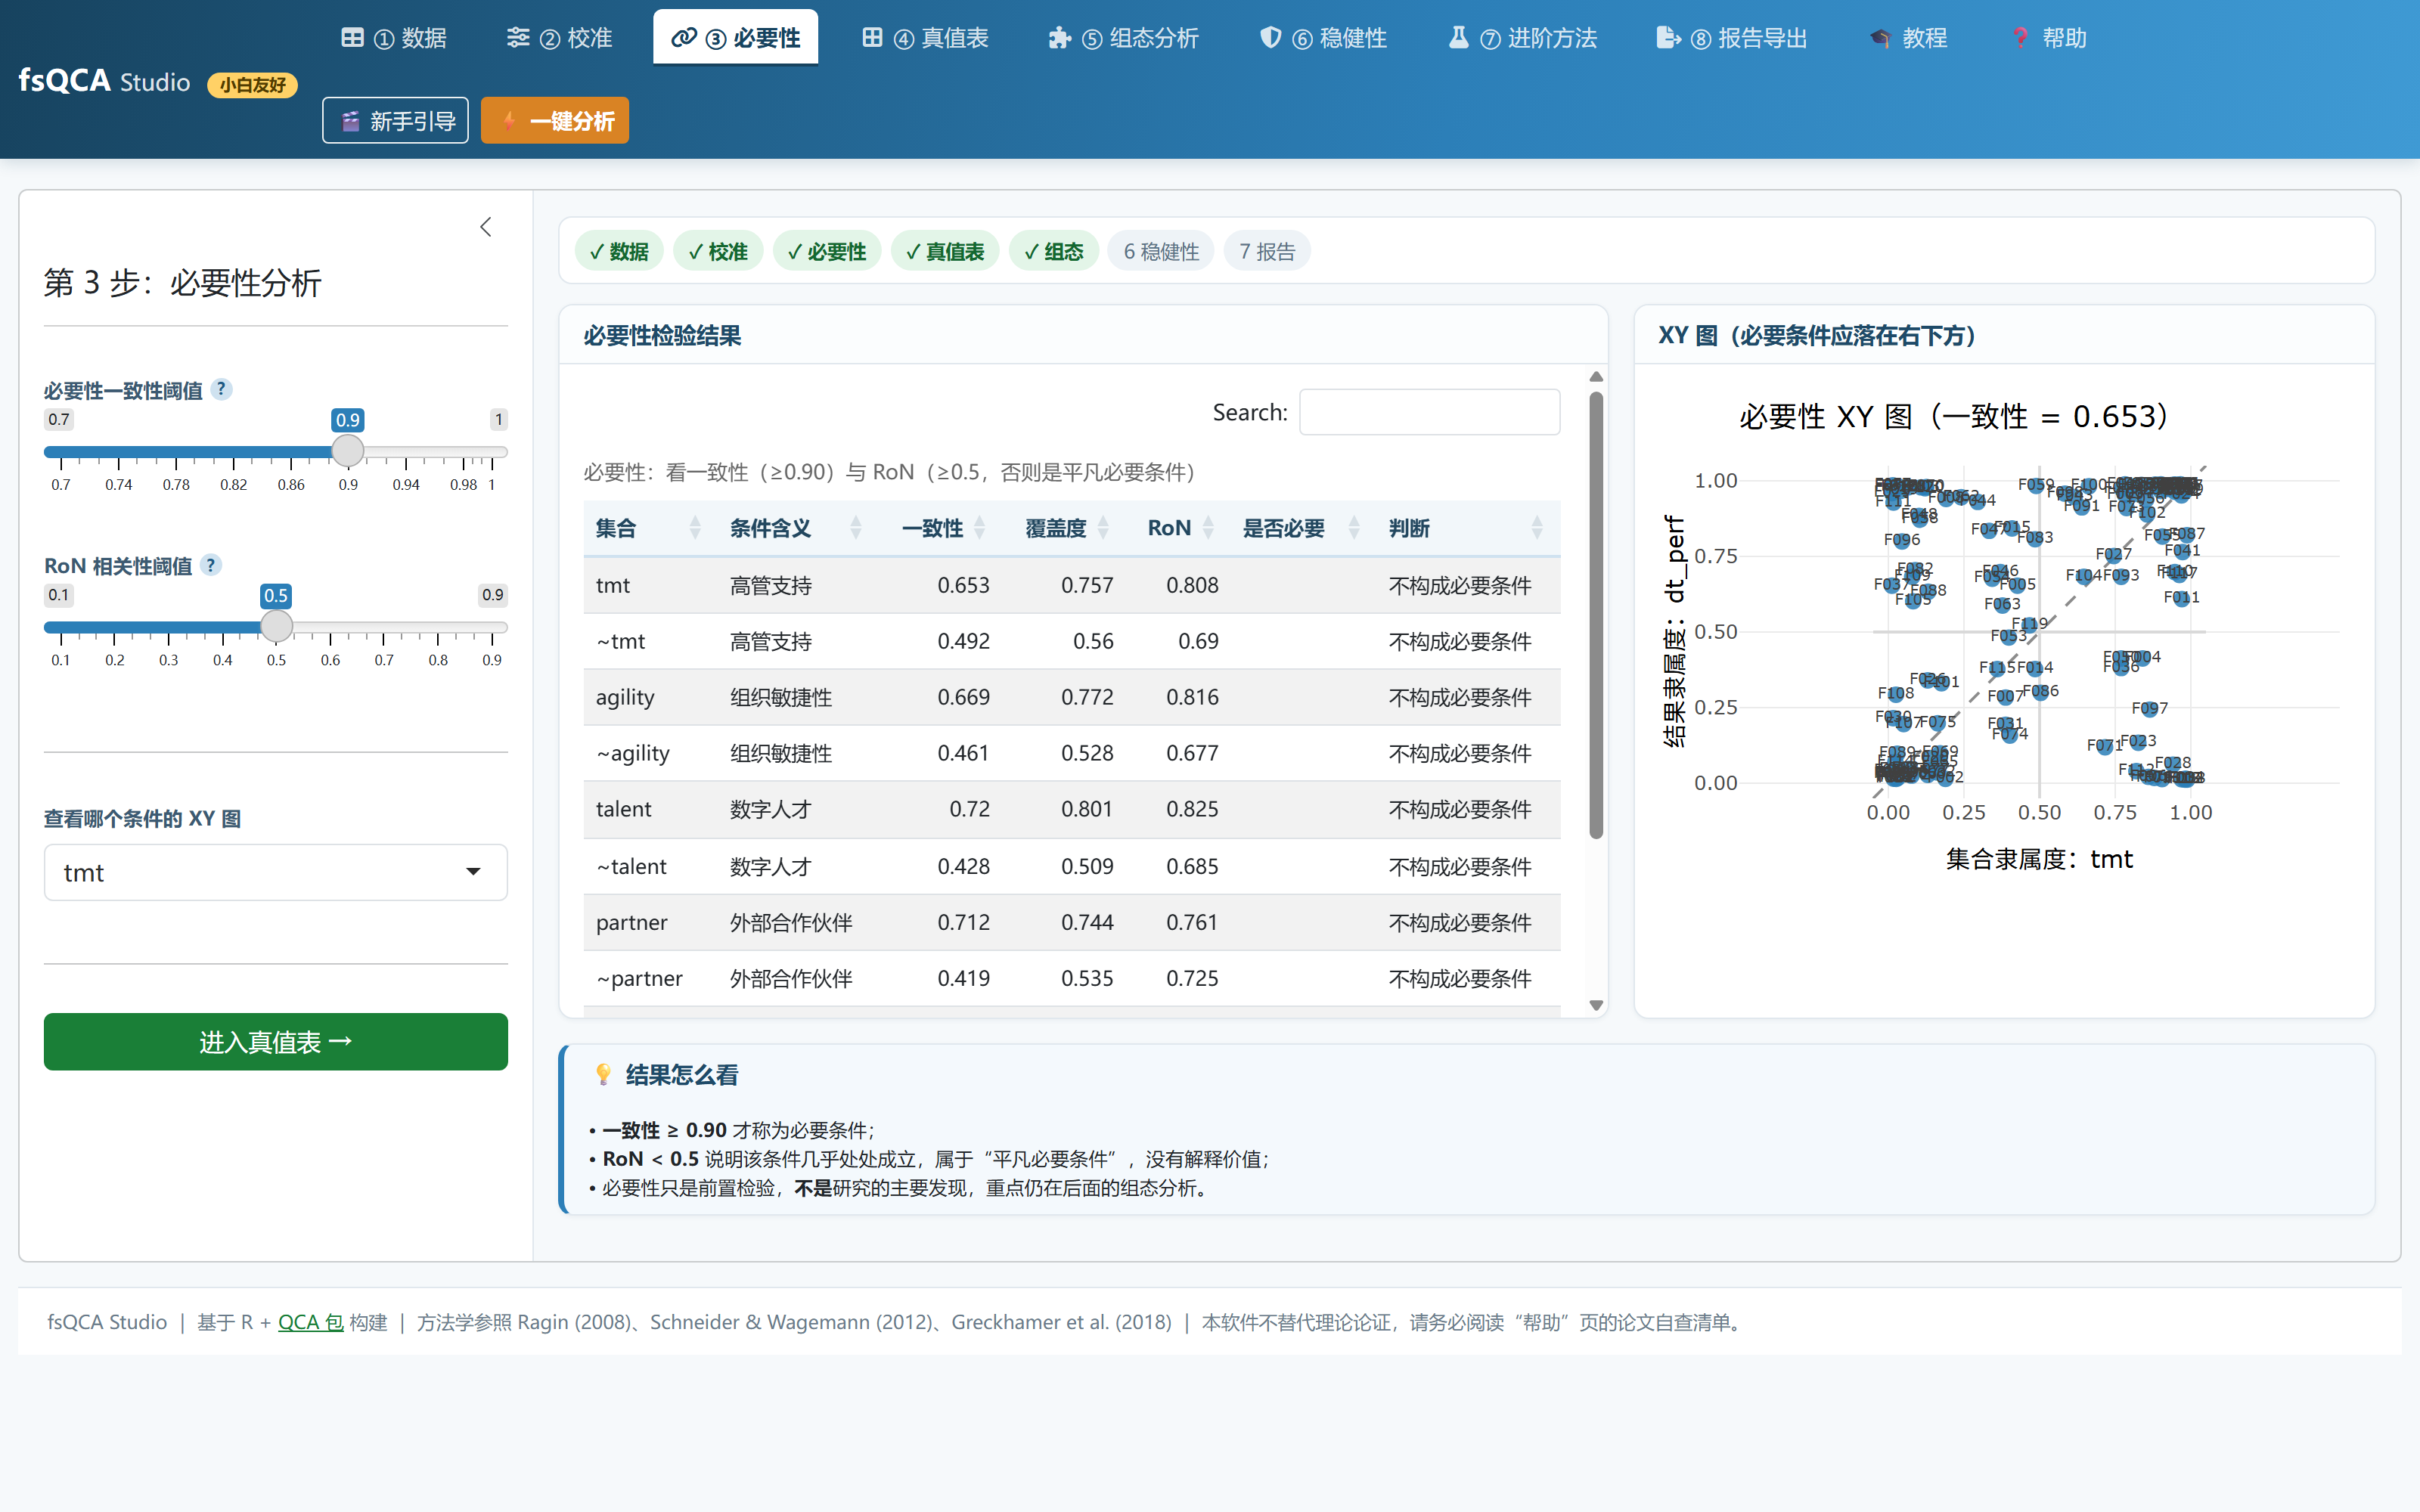The width and height of the screenshot is (2420, 1512).
Task: Click the 必要性一致性阈值 slider handle
Action: click(347, 451)
